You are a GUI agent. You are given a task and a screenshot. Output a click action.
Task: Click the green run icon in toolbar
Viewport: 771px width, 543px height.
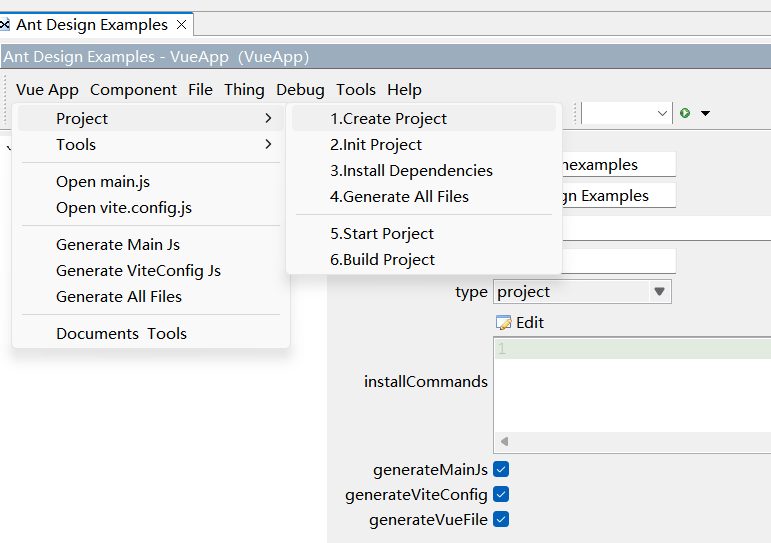(x=684, y=113)
